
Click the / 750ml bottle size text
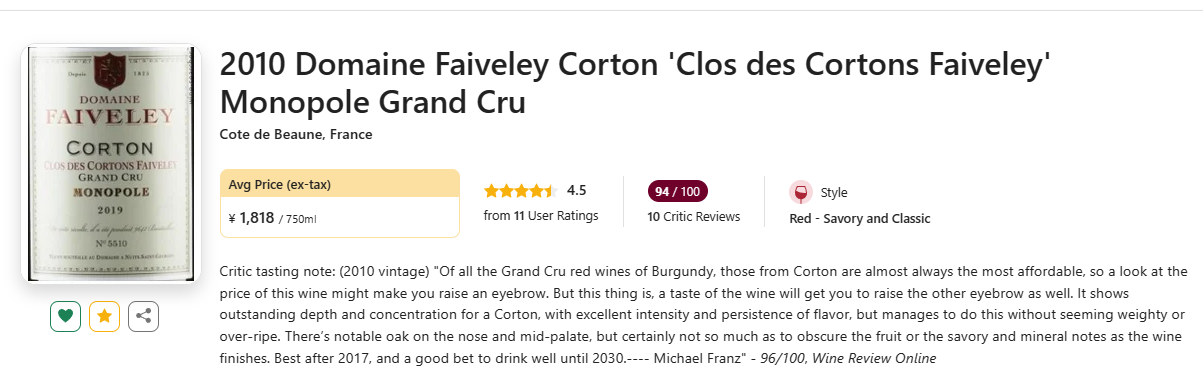298,219
